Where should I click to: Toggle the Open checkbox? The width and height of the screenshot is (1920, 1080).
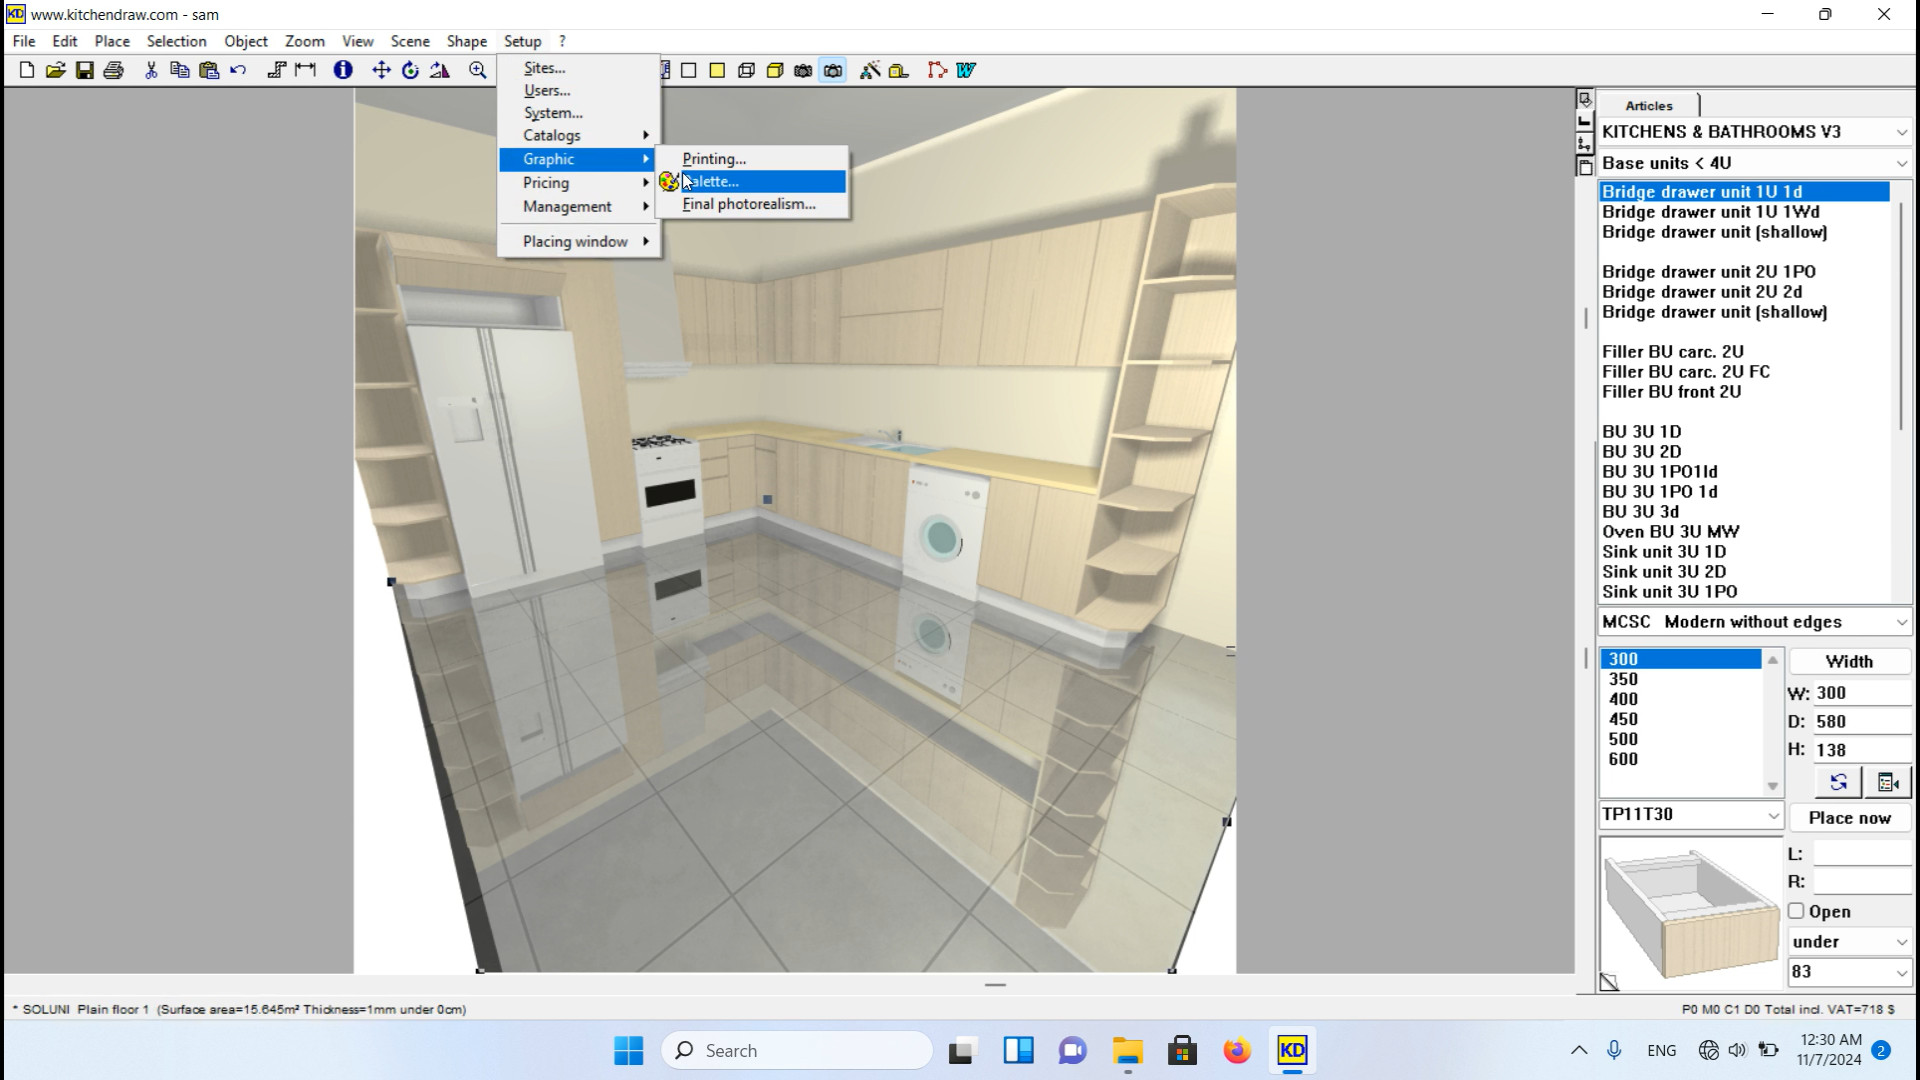pyautogui.click(x=1796, y=911)
